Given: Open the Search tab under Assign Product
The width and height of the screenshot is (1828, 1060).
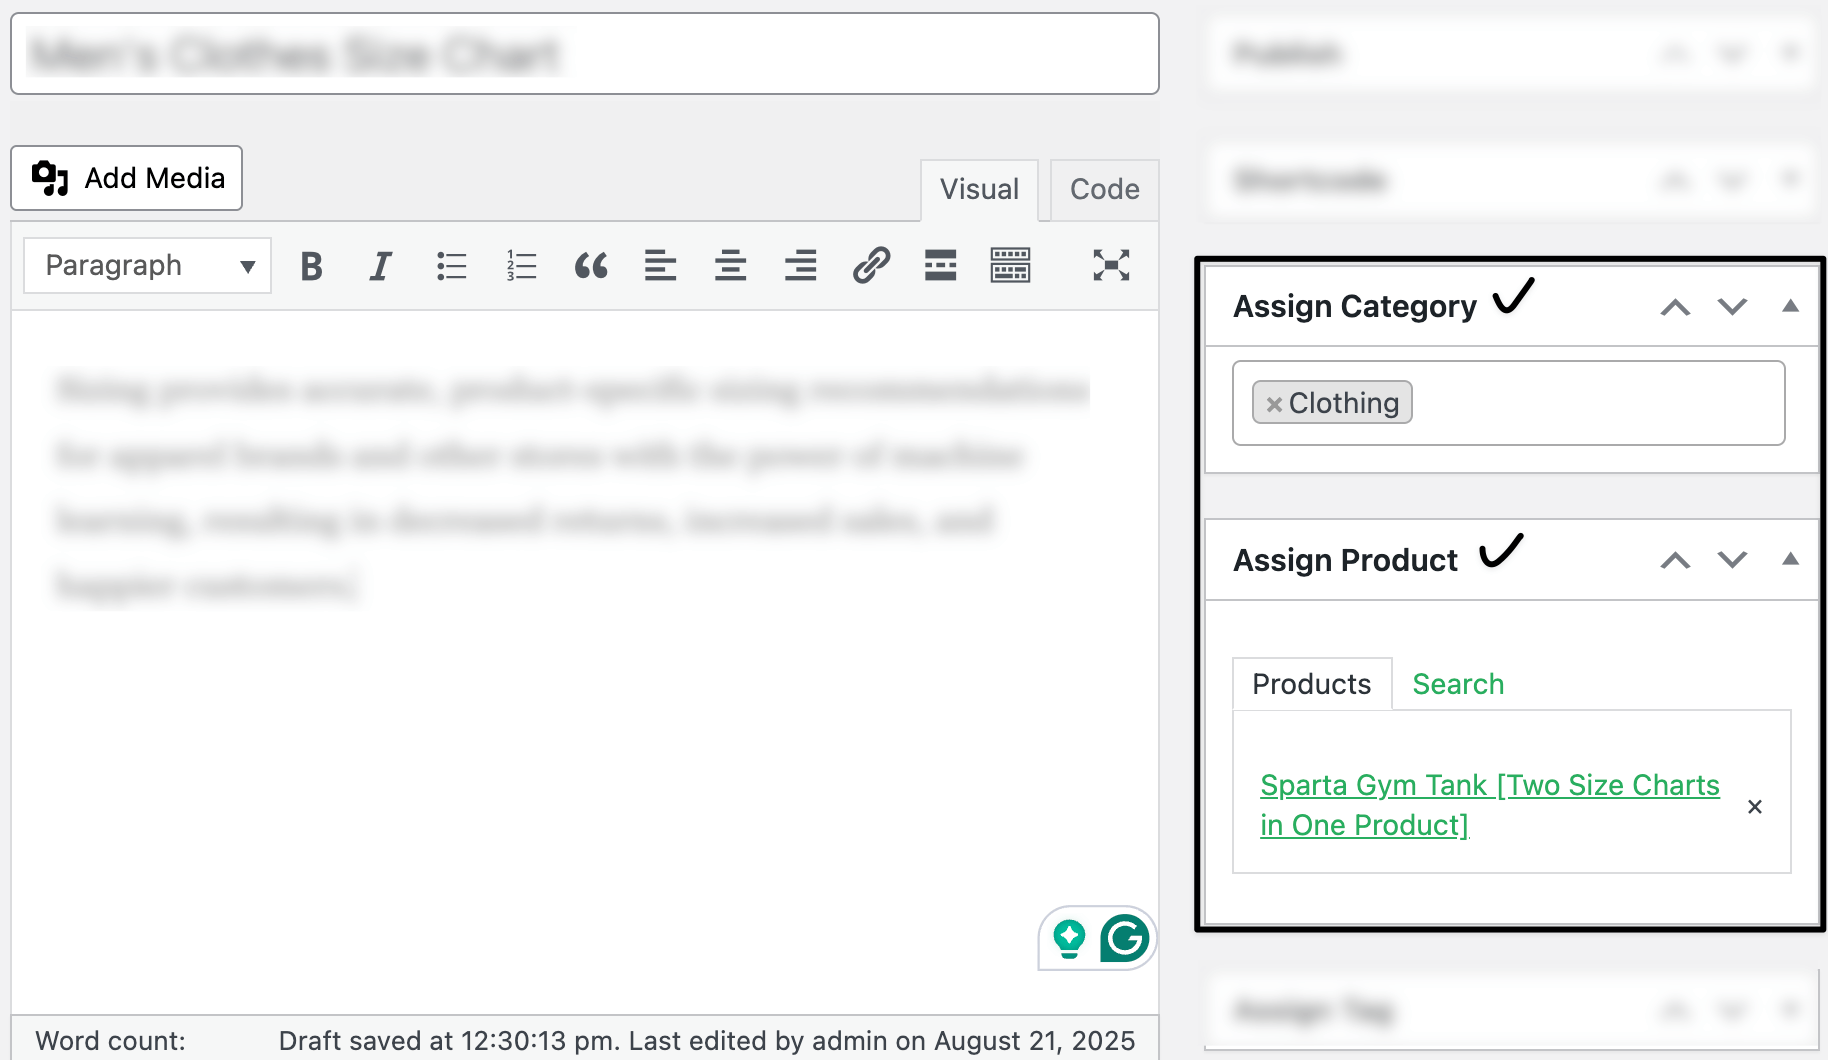Looking at the screenshot, I should (1457, 684).
